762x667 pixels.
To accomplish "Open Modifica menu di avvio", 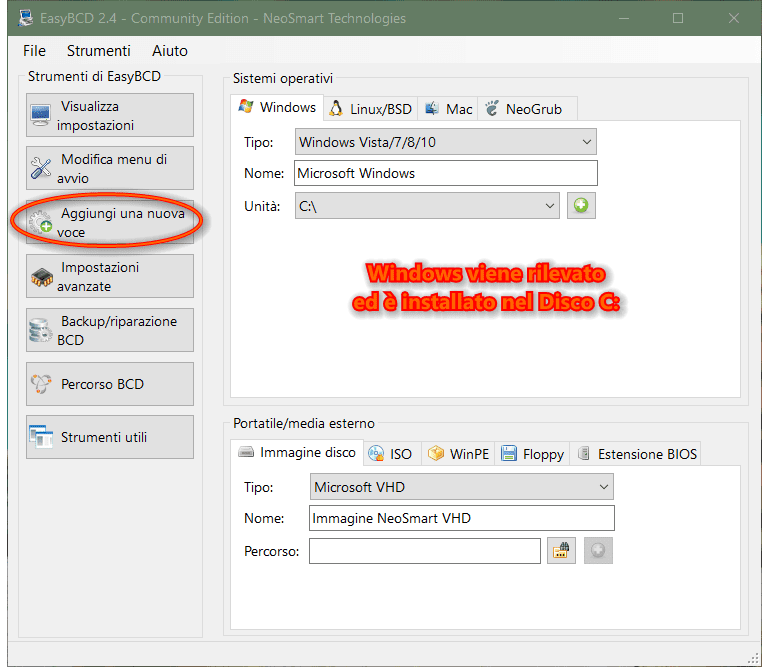I will 110,168.
